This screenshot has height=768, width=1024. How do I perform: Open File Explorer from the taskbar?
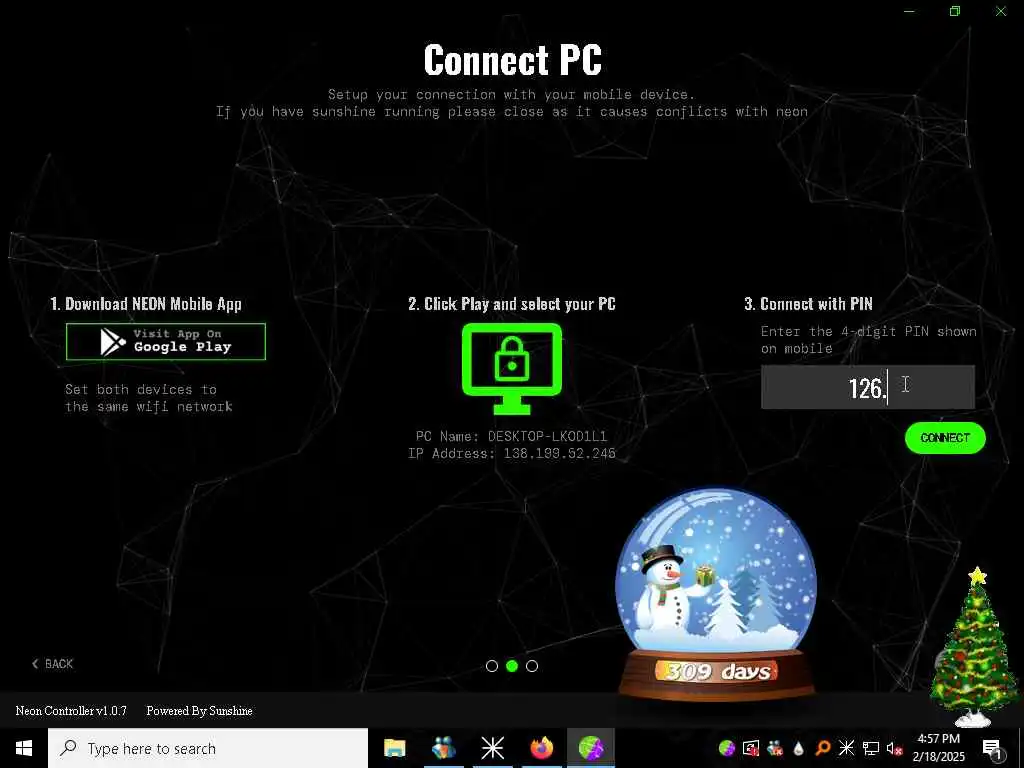click(394, 748)
